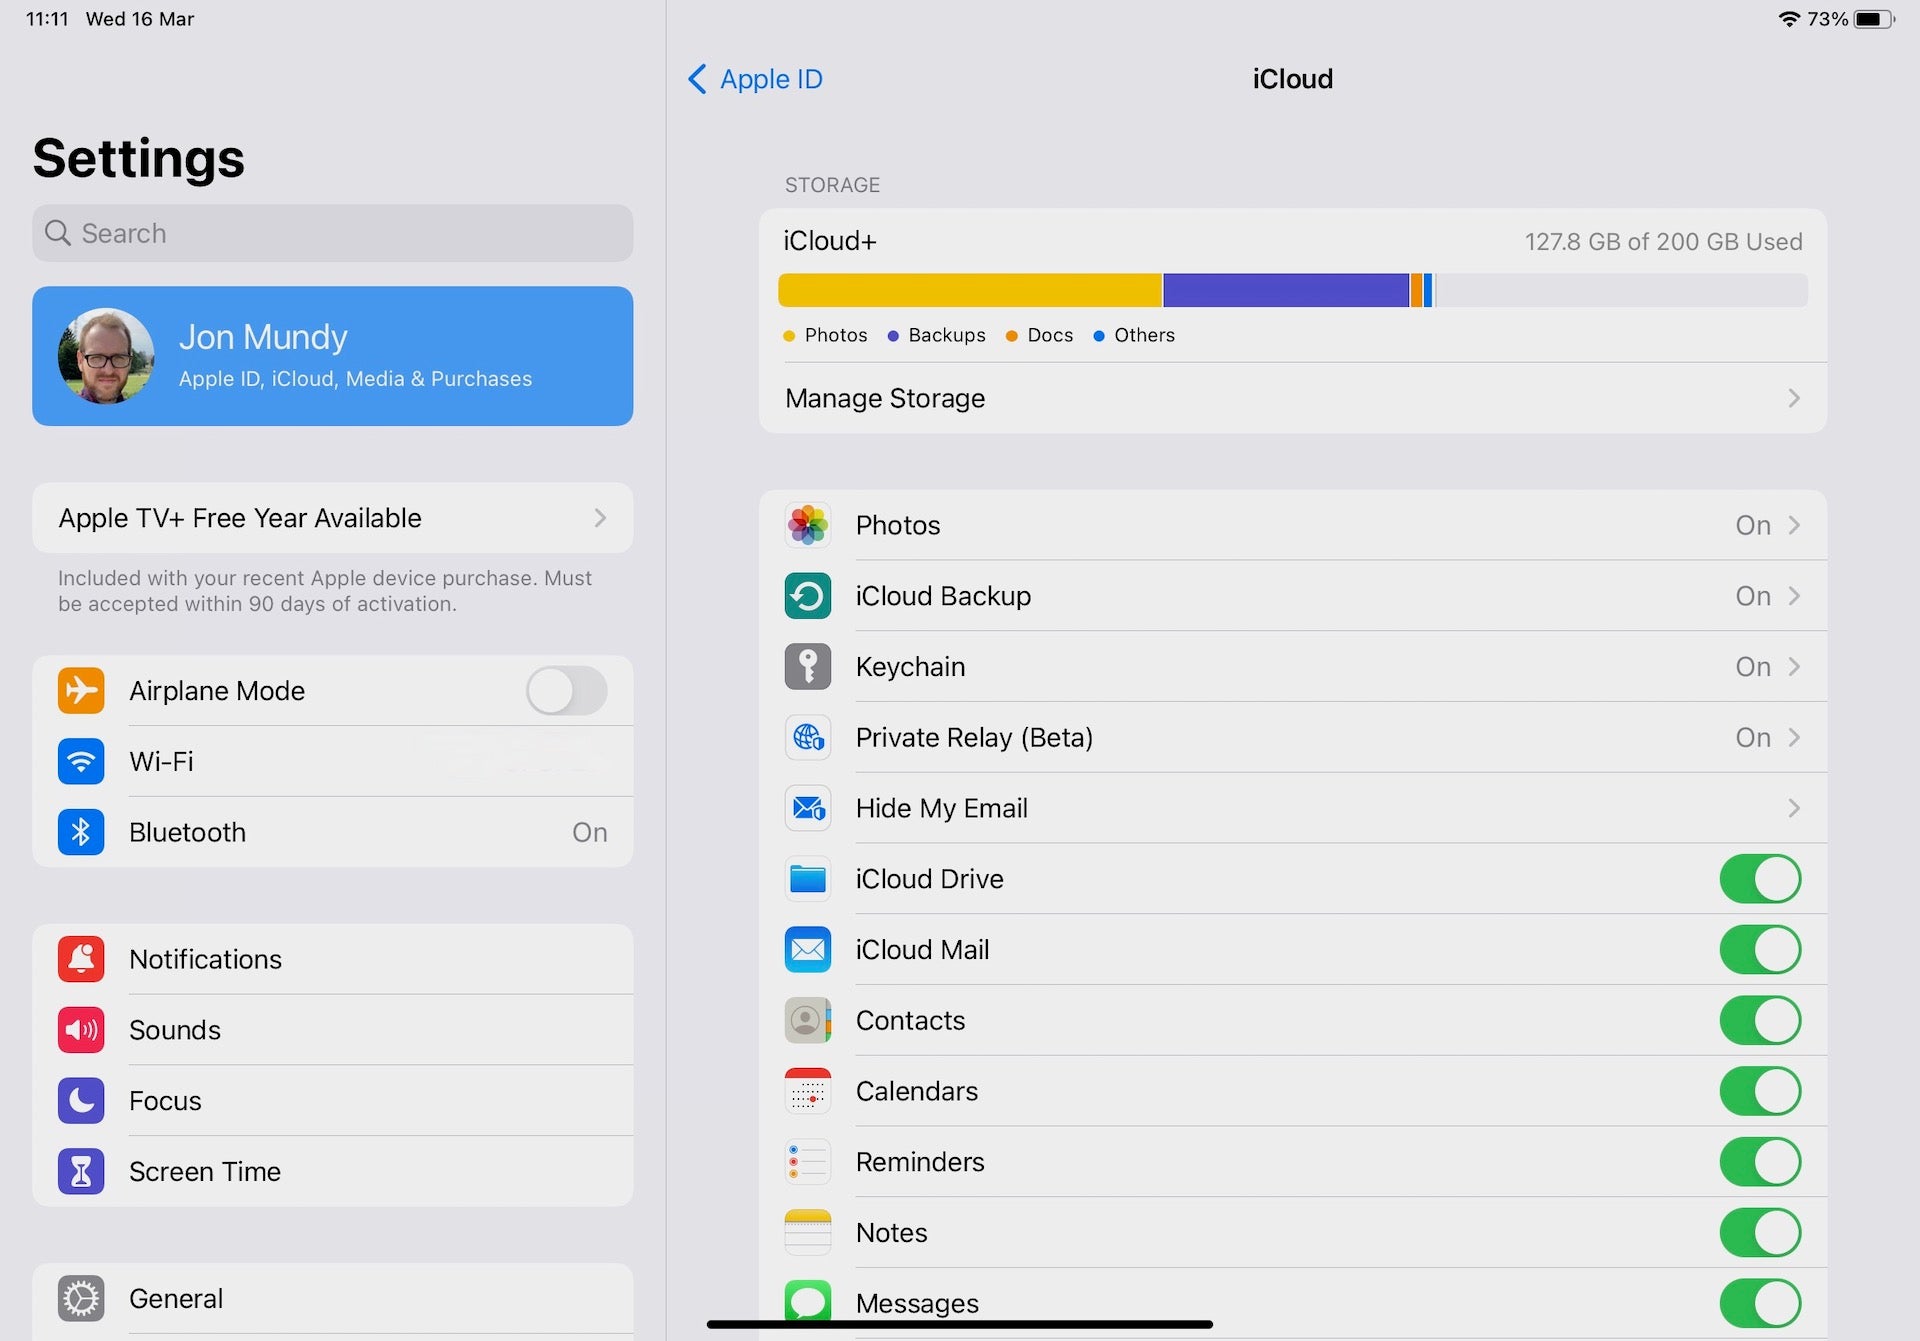
Task: Tap the back chevron next to Apple ID
Action: tap(698, 79)
